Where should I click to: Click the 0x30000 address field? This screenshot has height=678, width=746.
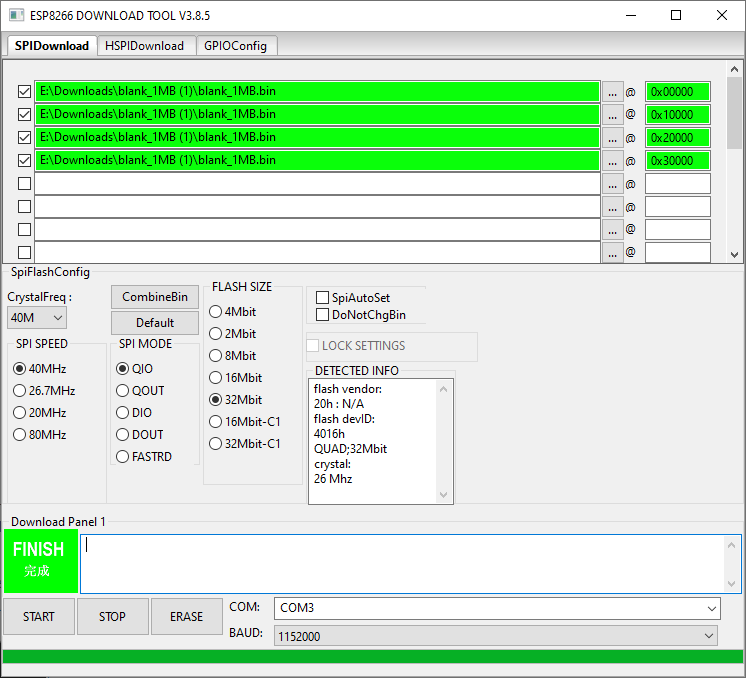pyautogui.click(x=677, y=160)
